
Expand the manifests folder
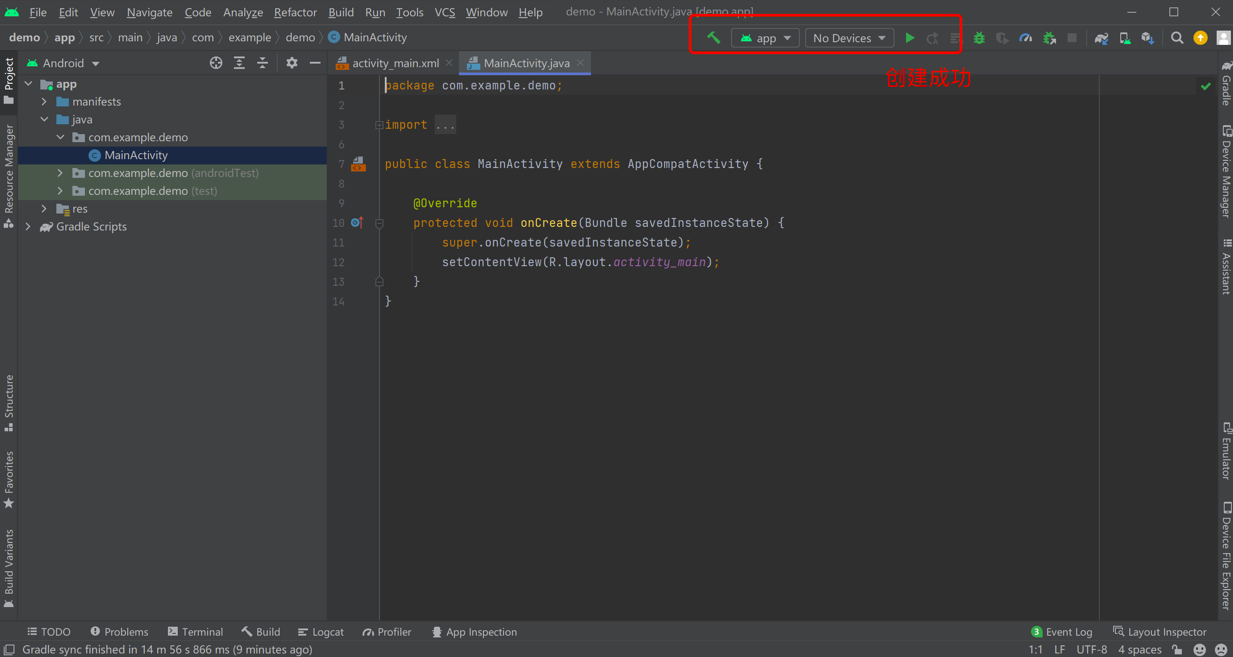click(x=44, y=102)
